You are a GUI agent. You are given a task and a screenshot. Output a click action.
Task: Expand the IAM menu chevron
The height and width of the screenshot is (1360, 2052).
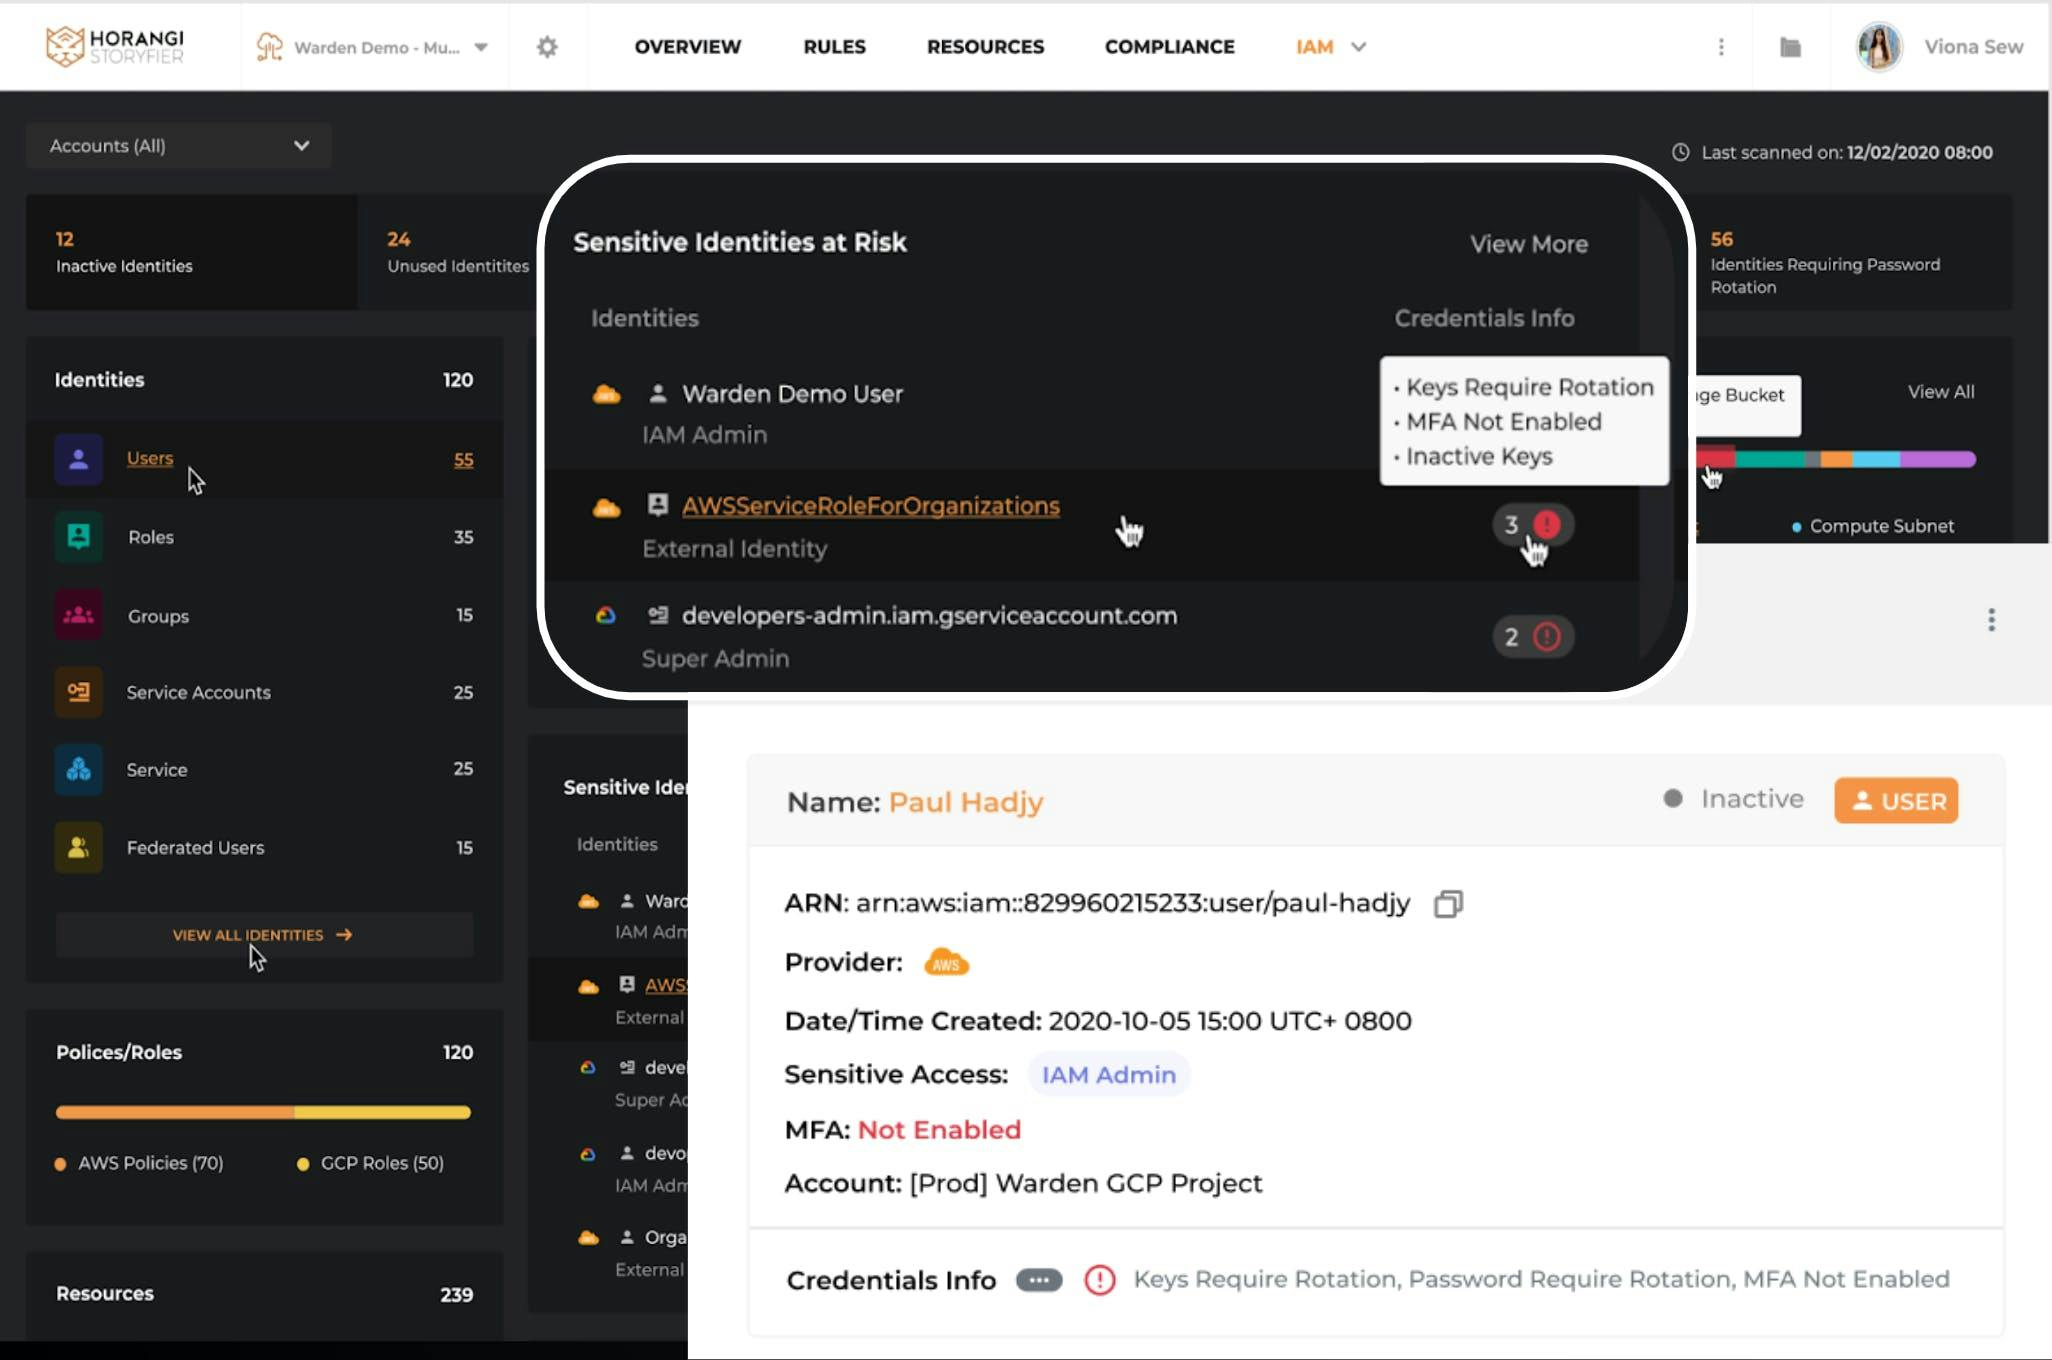[x=1358, y=47]
